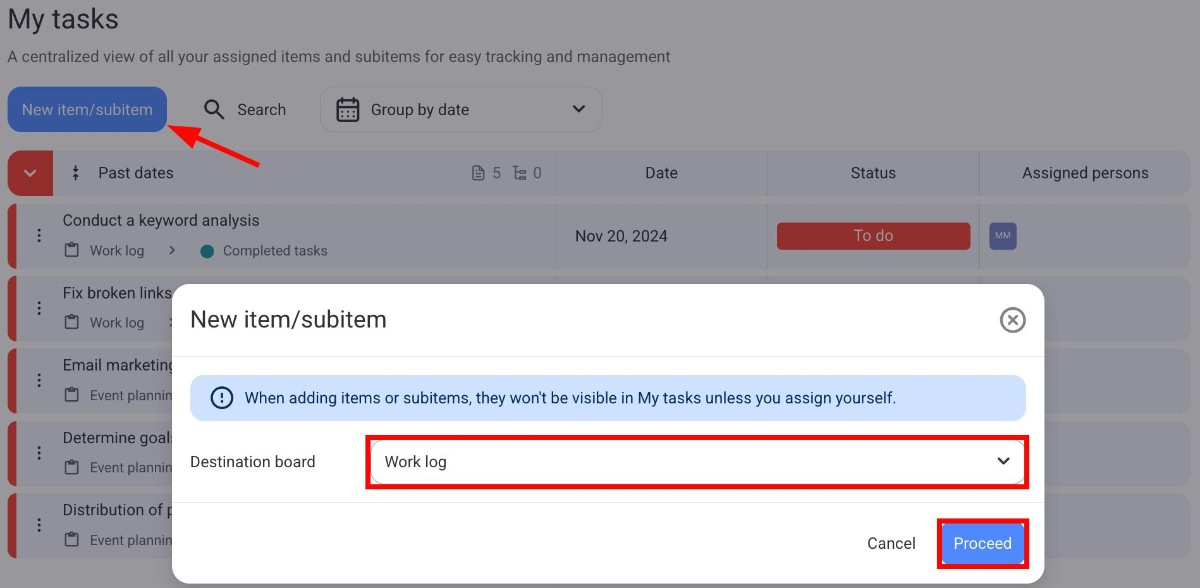Open three-dot menu for Conduct a keyword analysis

coord(39,236)
